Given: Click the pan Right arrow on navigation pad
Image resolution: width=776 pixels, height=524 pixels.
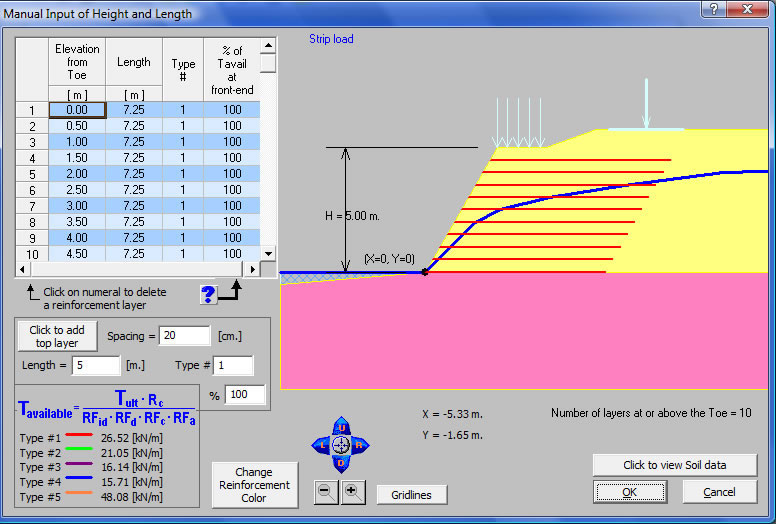Looking at the screenshot, I should coord(360,446).
